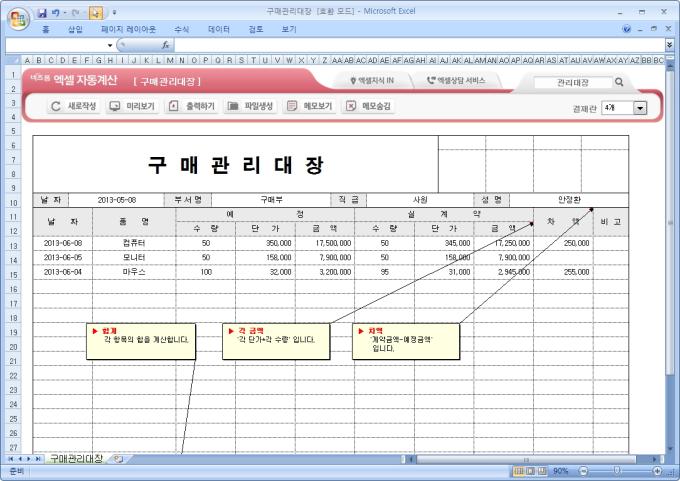680x481 pixels.
Task: Expand the Name Box dropdown
Action: pyautogui.click(x=110, y=45)
